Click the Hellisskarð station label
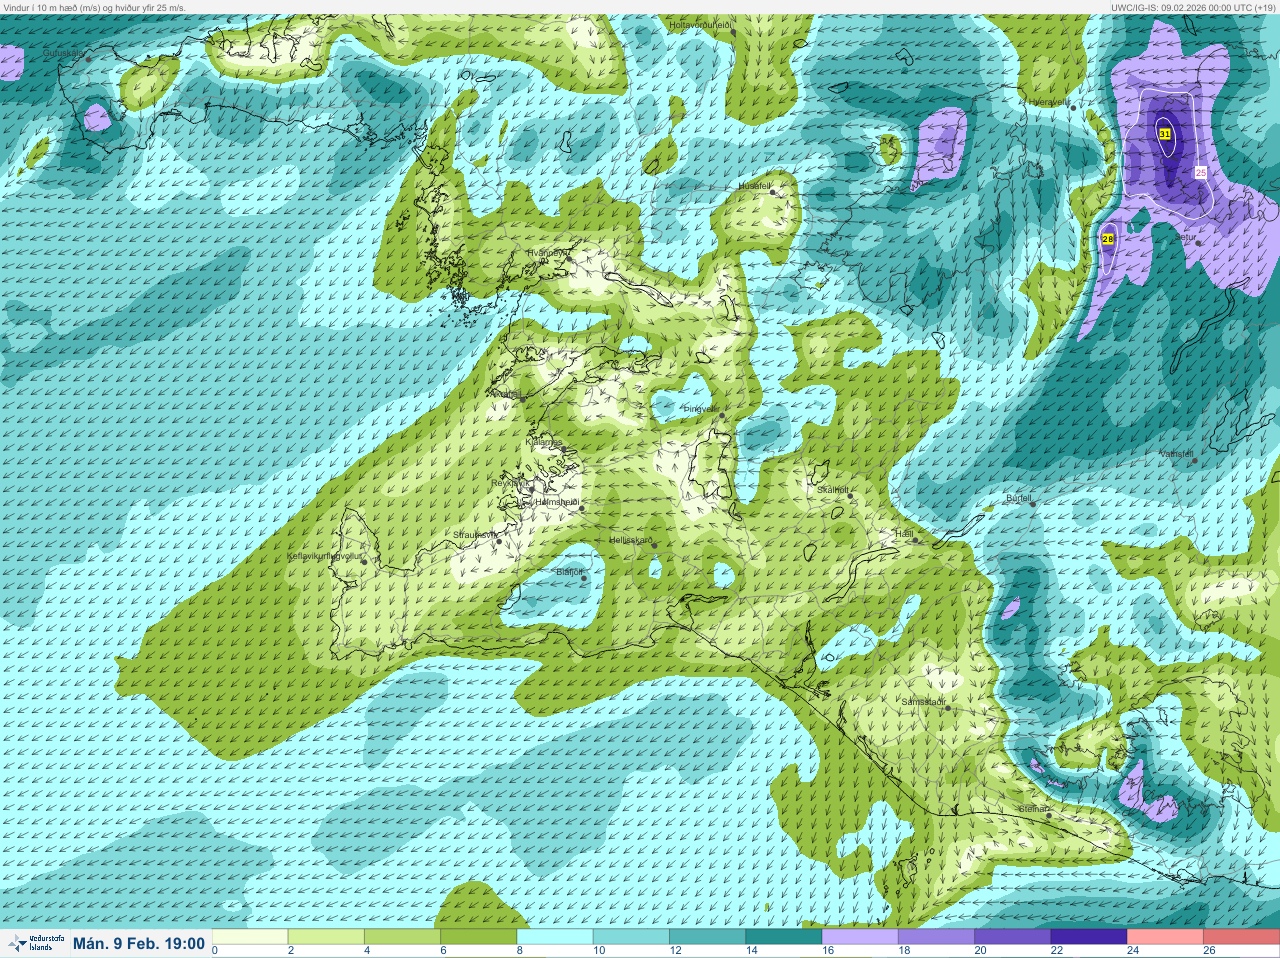The image size is (1280, 958). (x=631, y=540)
